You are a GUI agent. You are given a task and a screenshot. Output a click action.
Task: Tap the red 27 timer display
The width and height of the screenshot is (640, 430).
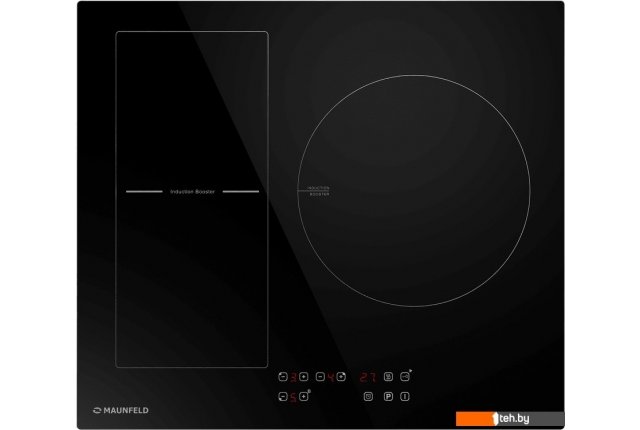click(x=368, y=377)
